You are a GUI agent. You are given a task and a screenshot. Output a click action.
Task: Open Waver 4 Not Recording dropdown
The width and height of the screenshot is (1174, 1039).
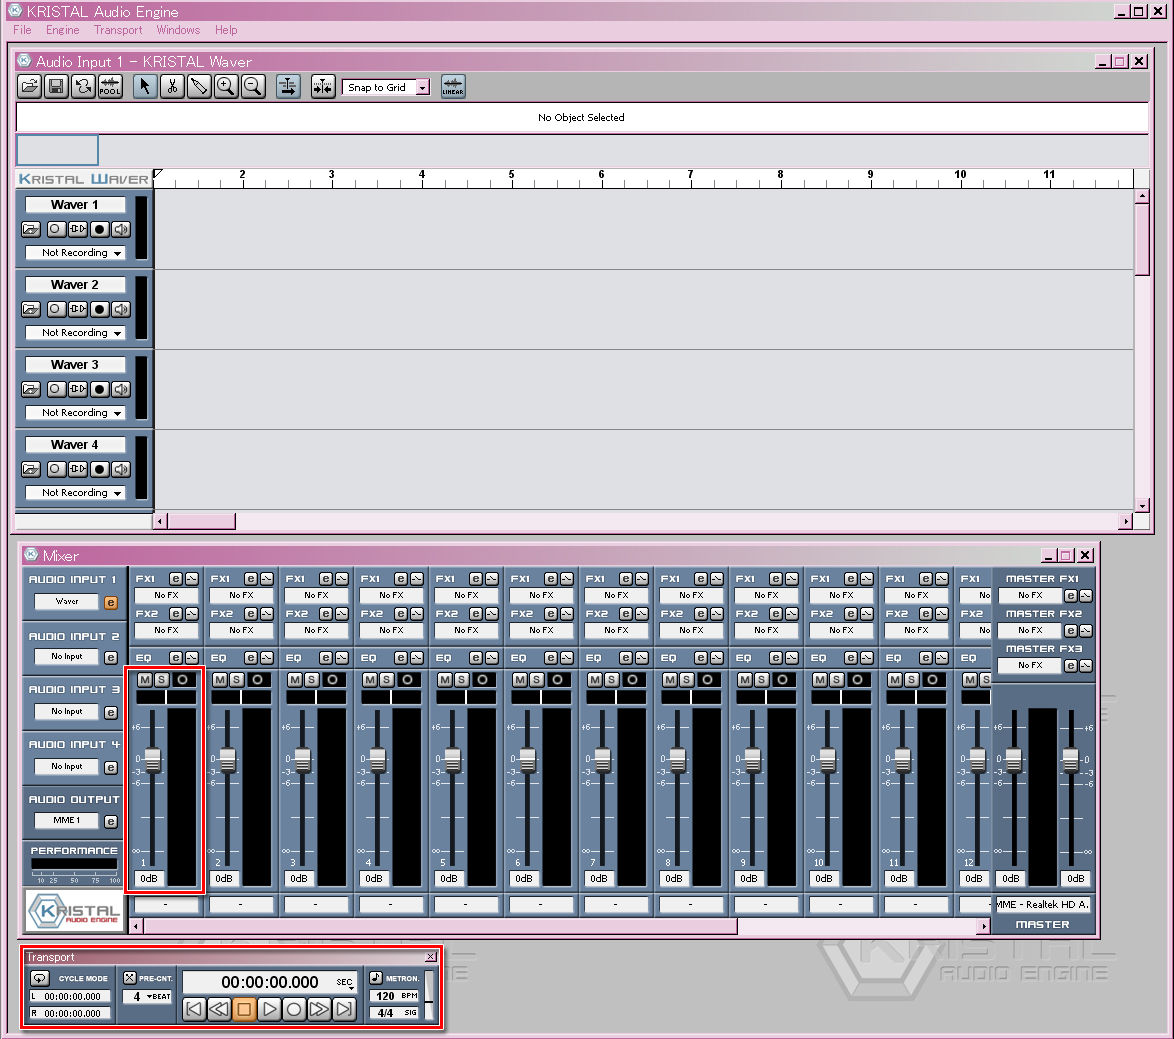[75, 493]
